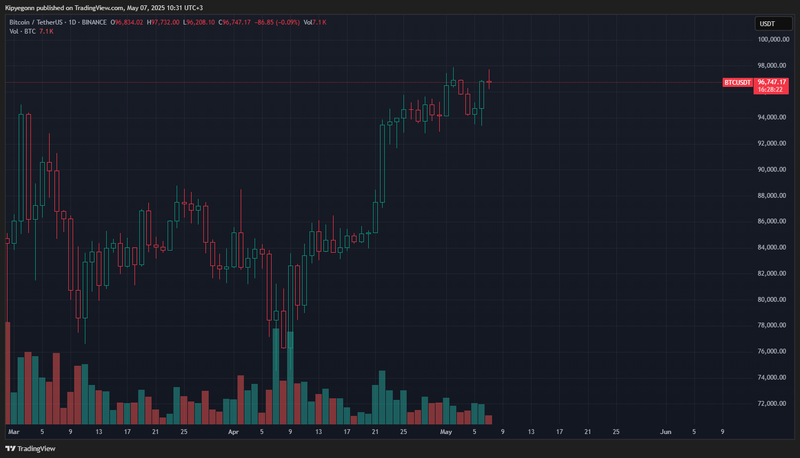
Task: Click the latest red candlestick on the chart
Action: [x=489, y=82]
